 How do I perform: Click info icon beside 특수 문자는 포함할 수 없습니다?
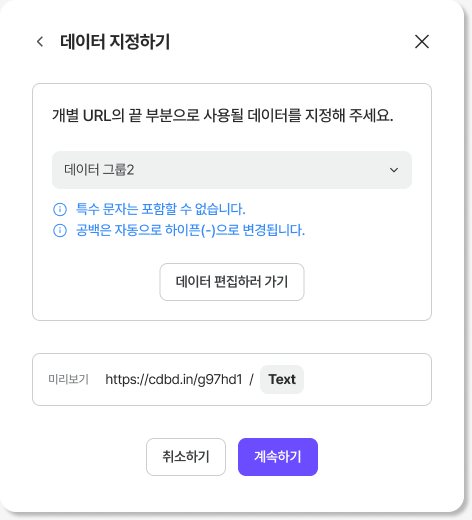pyautogui.click(x=60, y=209)
